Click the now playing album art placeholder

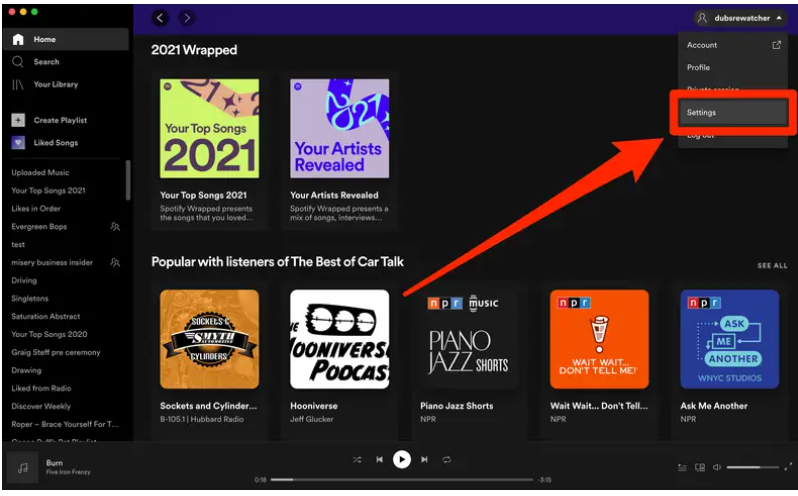coord(23,467)
